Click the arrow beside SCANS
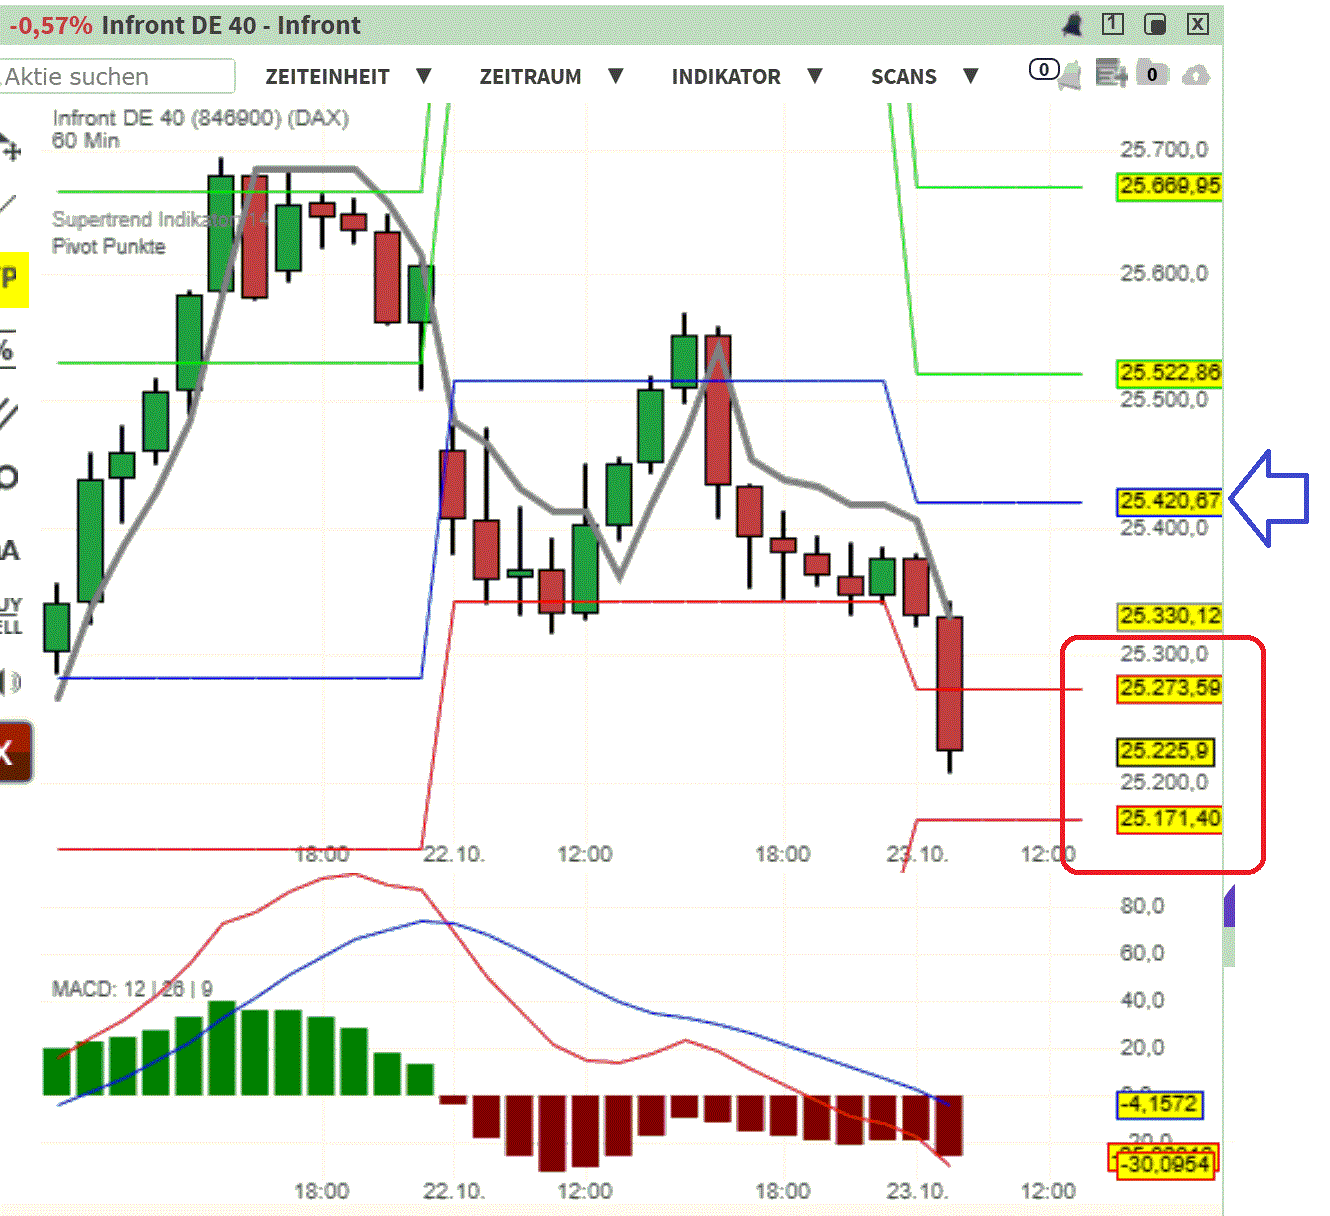This screenshot has height=1216, width=1330. pyautogui.click(x=970, y=76)
